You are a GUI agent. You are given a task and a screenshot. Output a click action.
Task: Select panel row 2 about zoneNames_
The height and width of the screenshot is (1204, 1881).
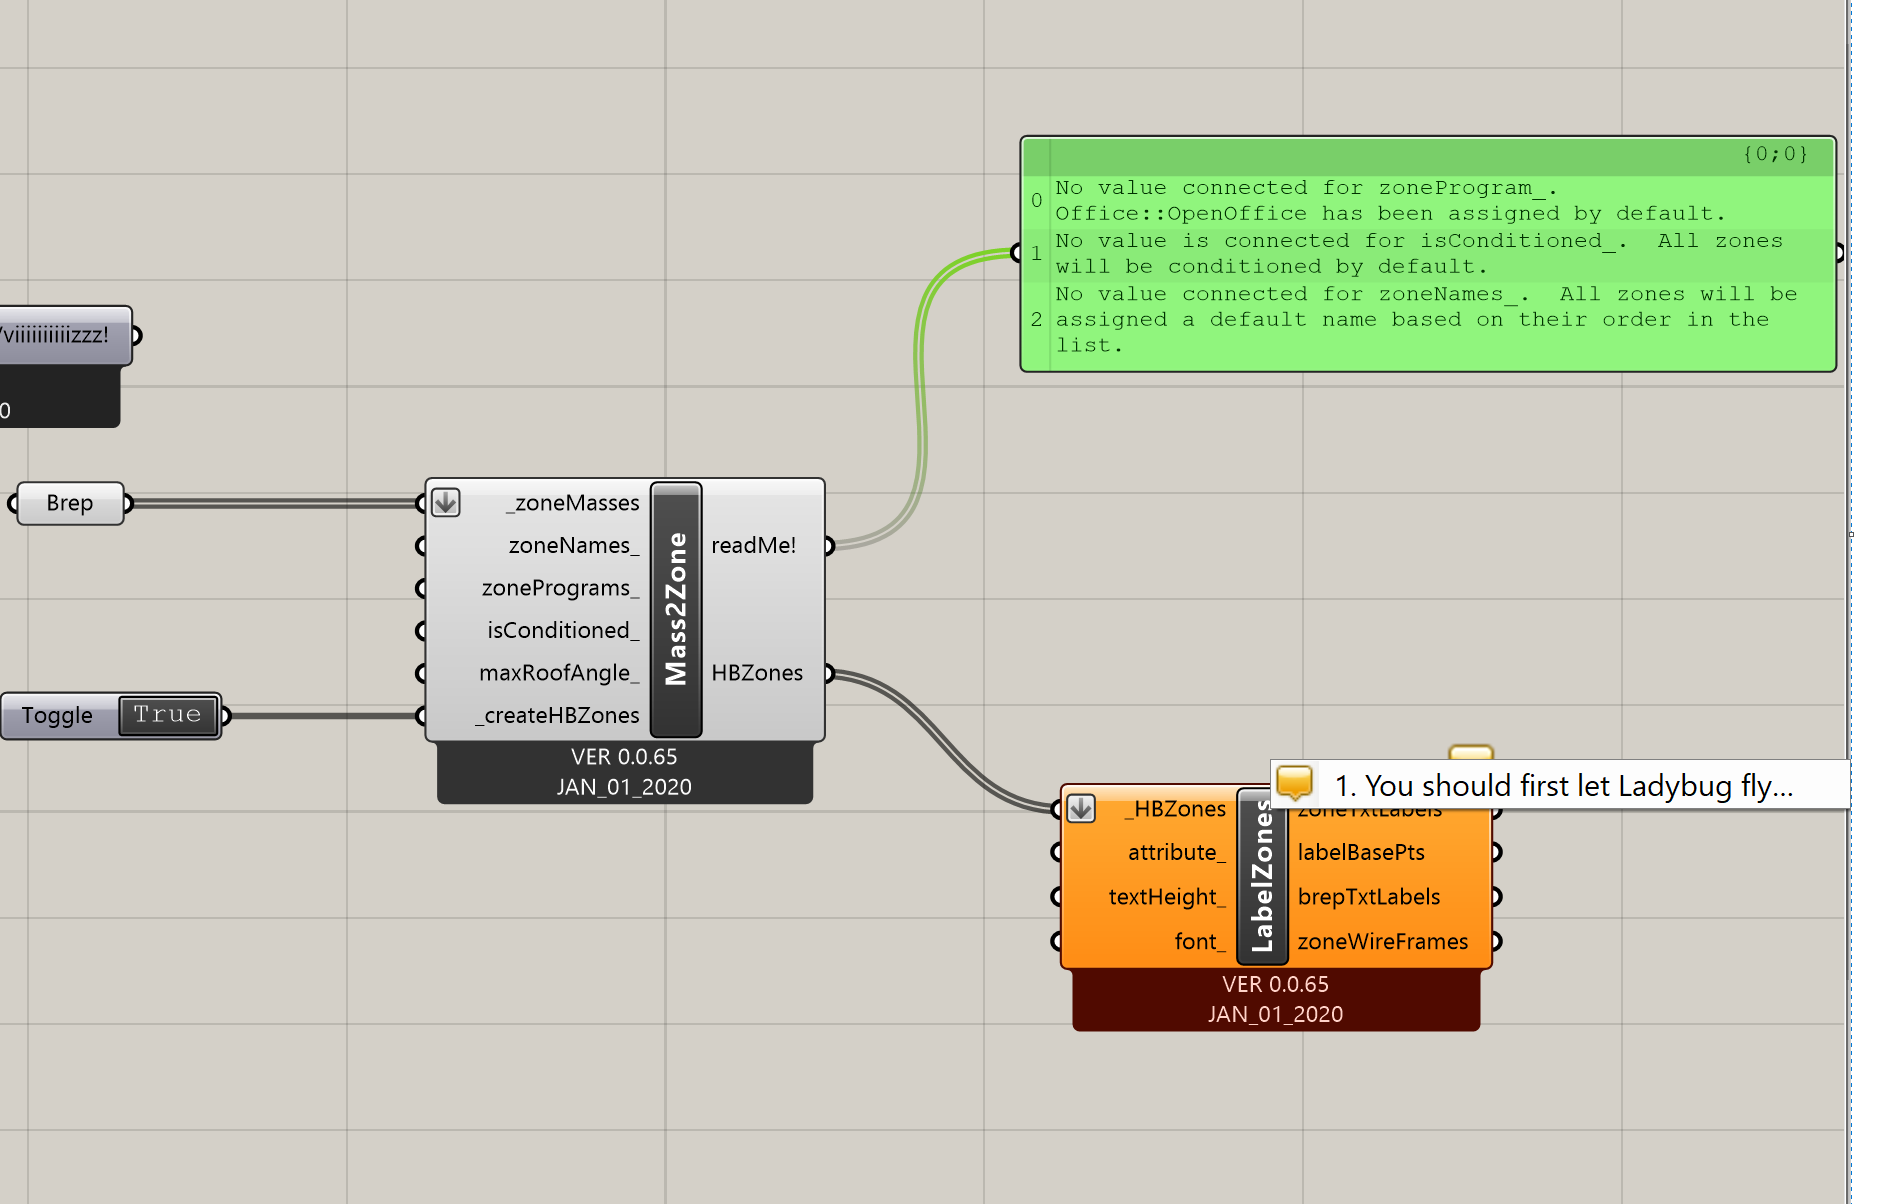coord(1429,320)
